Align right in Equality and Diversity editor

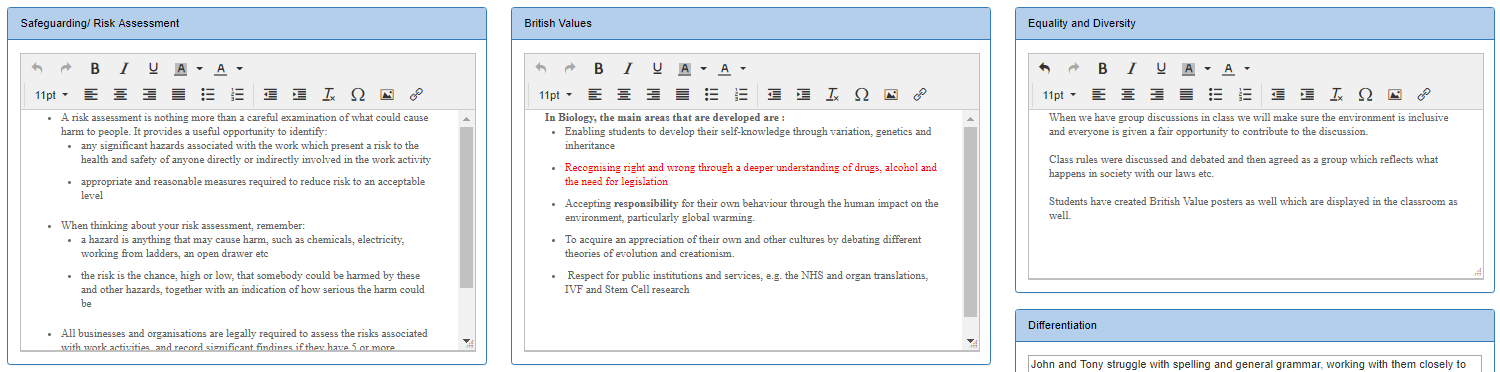click(1157, 95)
